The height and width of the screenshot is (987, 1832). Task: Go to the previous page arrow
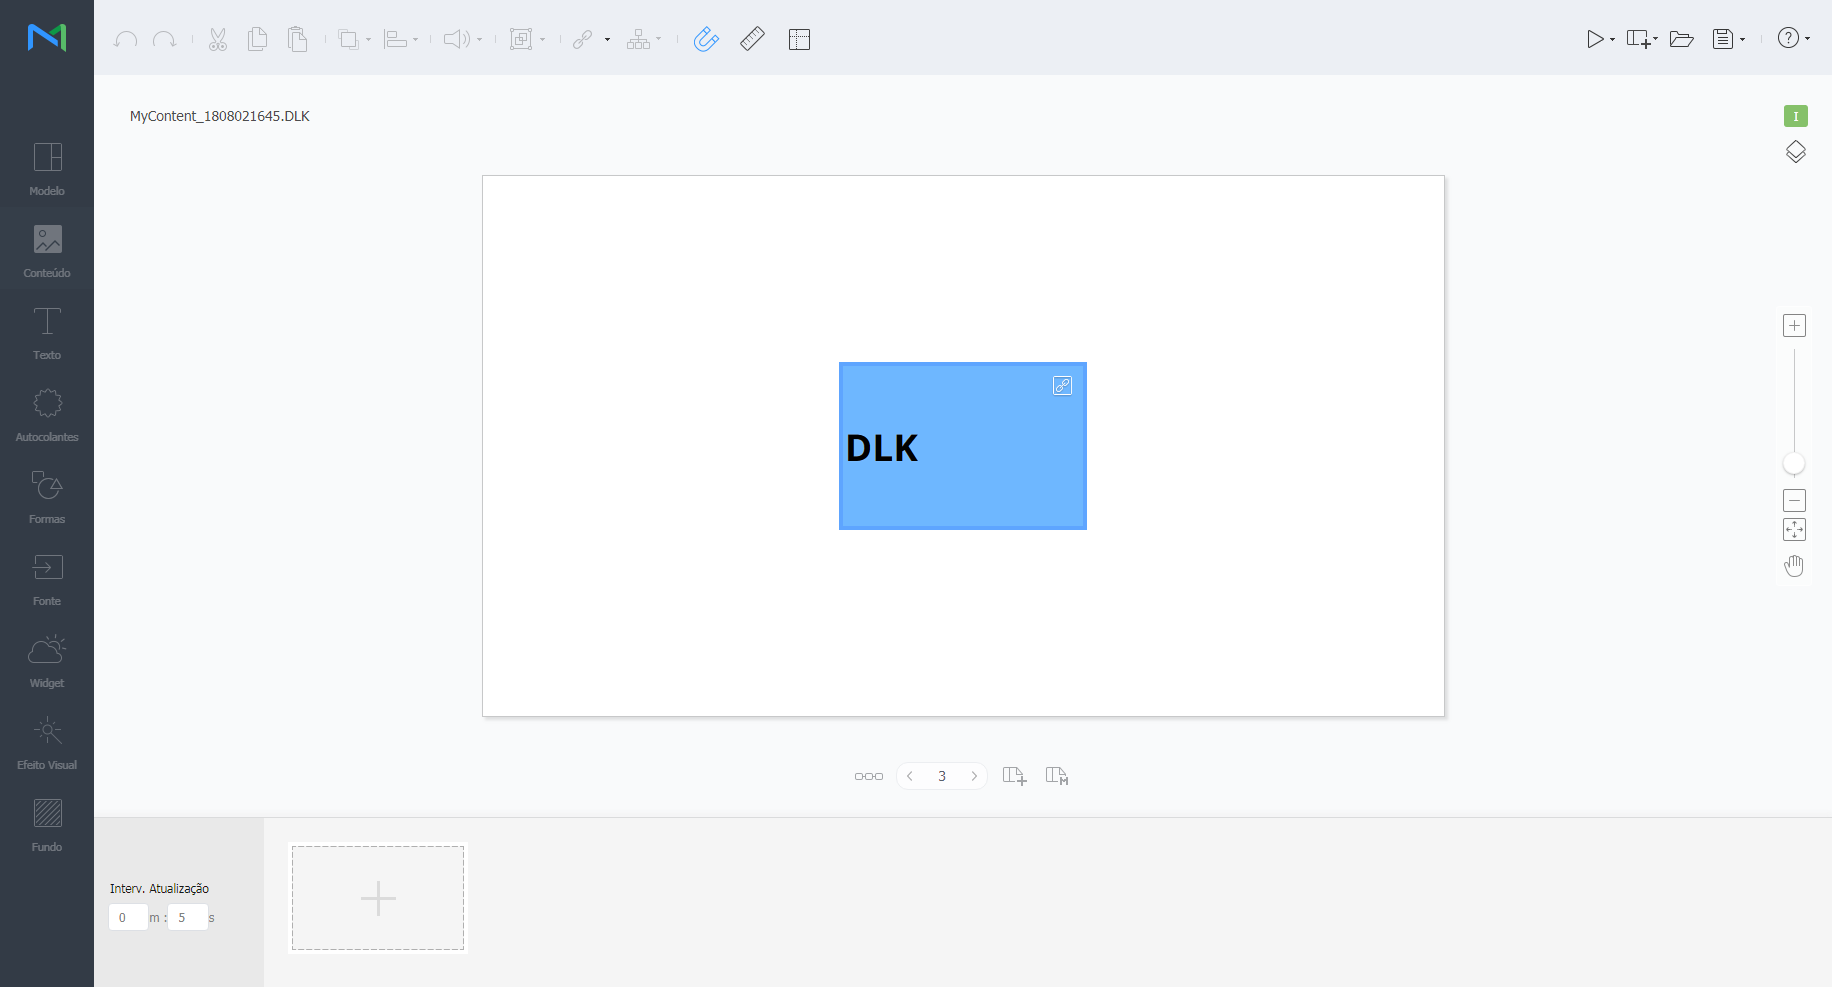coord(910,776)
